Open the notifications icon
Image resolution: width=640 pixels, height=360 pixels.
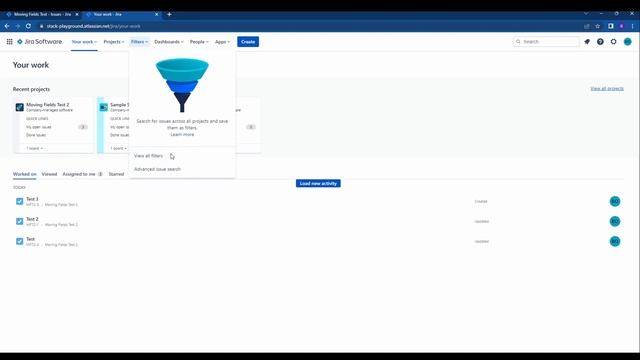587,42
